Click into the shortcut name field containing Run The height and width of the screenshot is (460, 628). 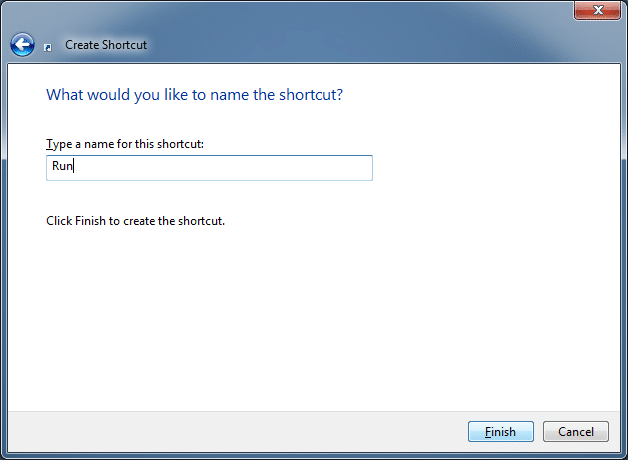[x=209, y=168]
